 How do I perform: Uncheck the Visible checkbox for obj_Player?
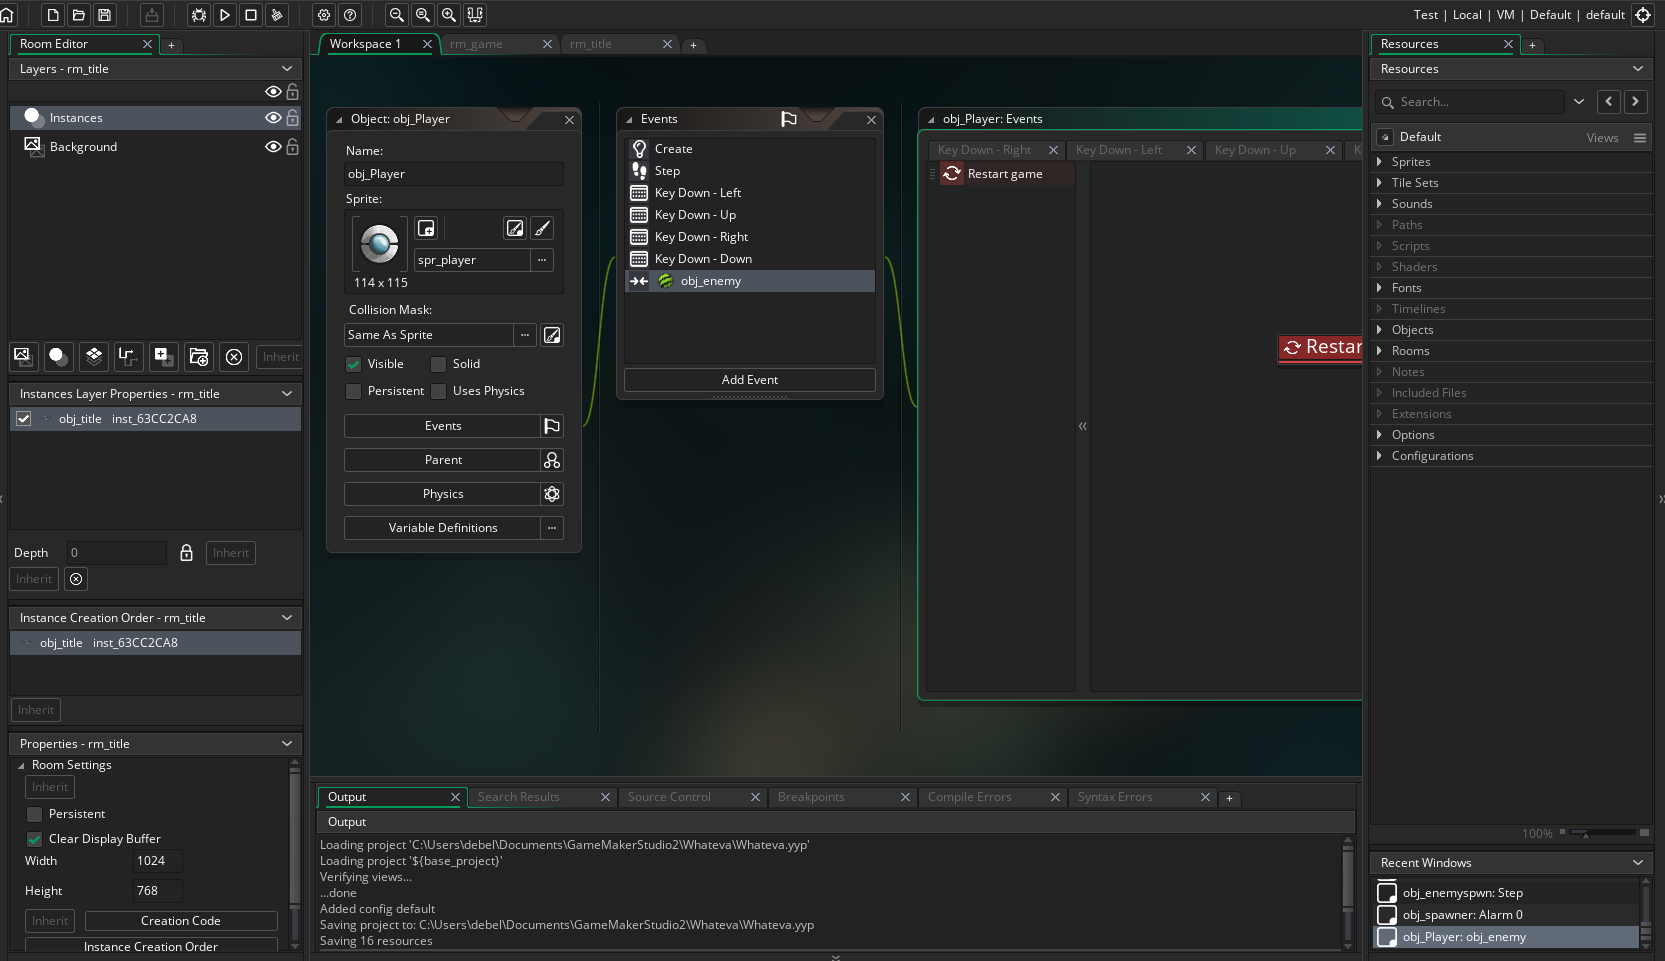[354, 364]
